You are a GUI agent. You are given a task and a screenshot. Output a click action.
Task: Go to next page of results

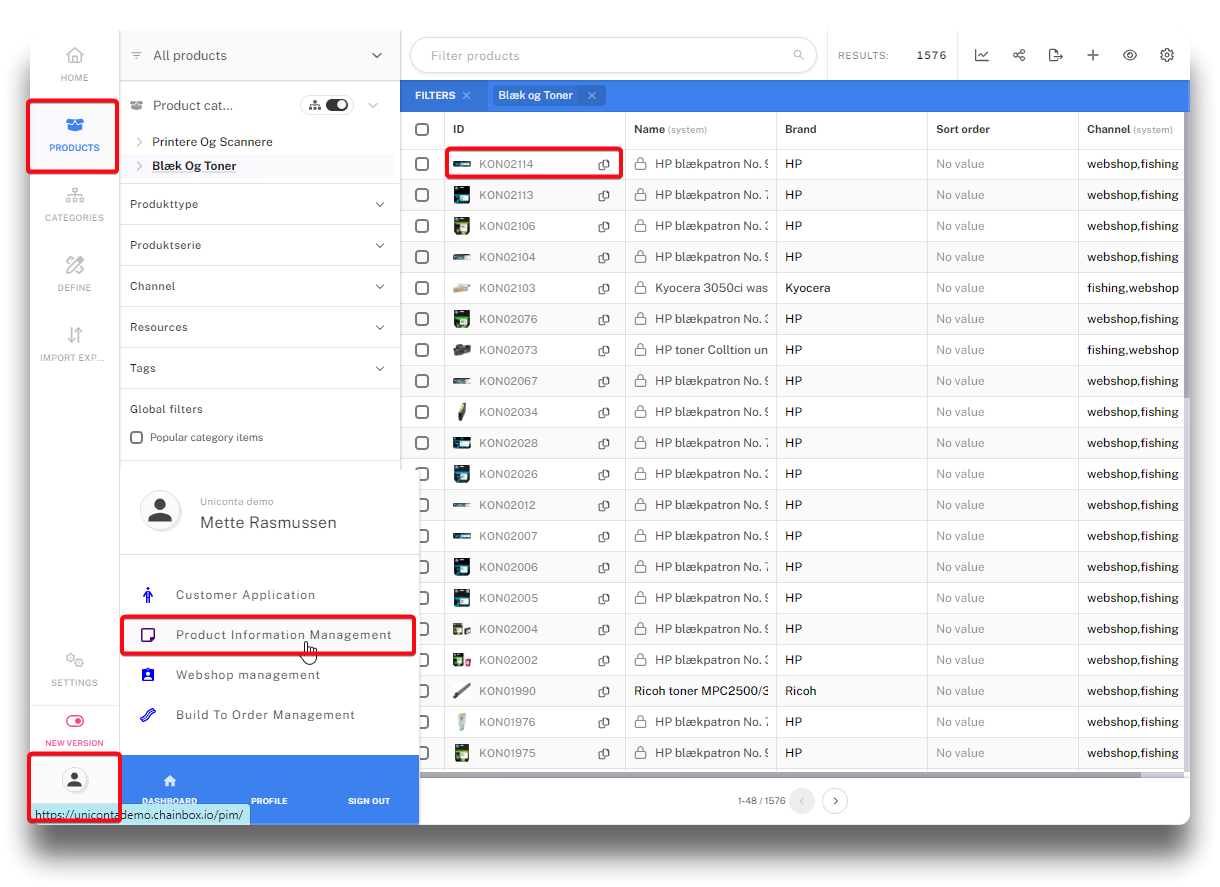pyautogui.click(x=835, y=801)
